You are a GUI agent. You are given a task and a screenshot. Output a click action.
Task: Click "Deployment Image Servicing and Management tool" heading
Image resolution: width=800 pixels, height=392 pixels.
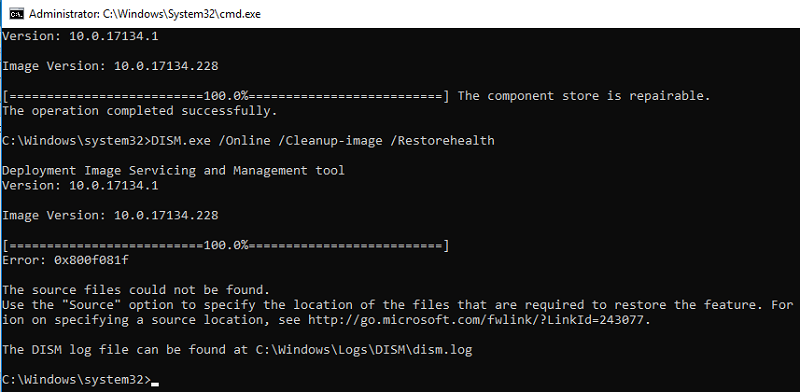click(173, 170)
